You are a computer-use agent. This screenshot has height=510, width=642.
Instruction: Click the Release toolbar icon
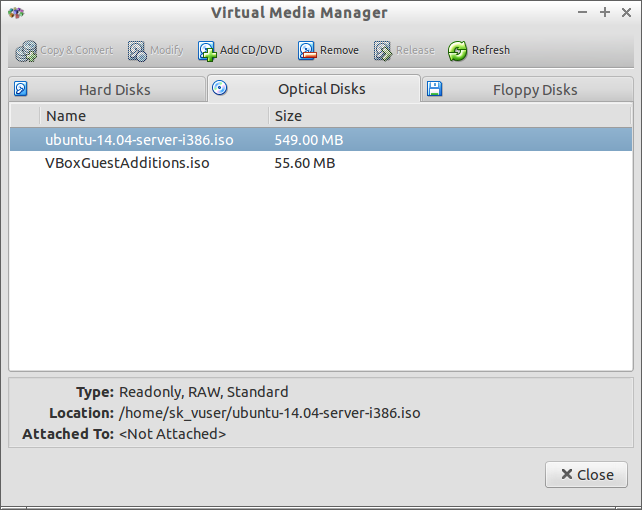tap(383, 51)
